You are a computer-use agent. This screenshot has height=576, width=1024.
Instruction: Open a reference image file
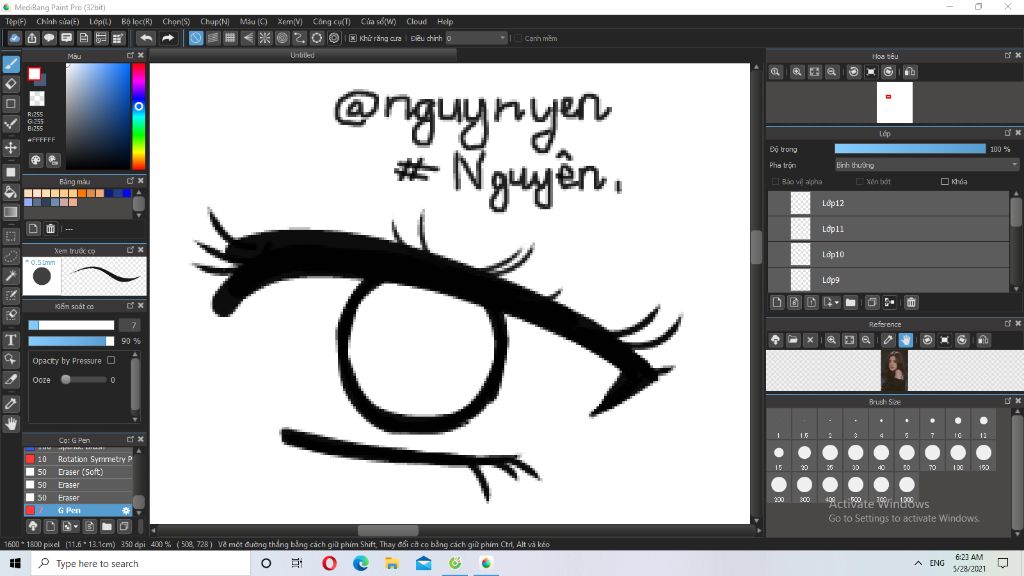793,340
